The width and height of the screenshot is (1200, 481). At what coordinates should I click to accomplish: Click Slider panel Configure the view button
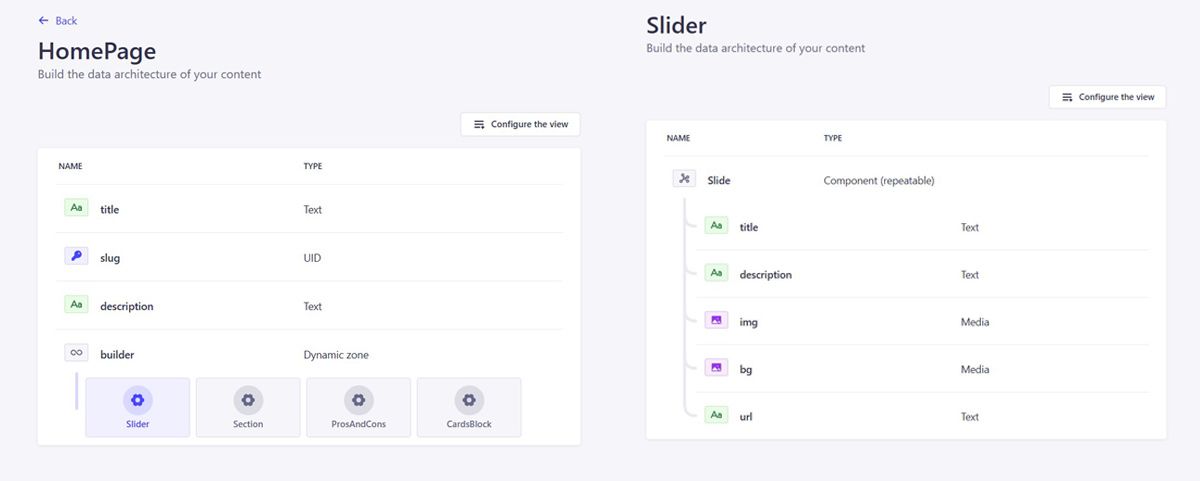1107,97
